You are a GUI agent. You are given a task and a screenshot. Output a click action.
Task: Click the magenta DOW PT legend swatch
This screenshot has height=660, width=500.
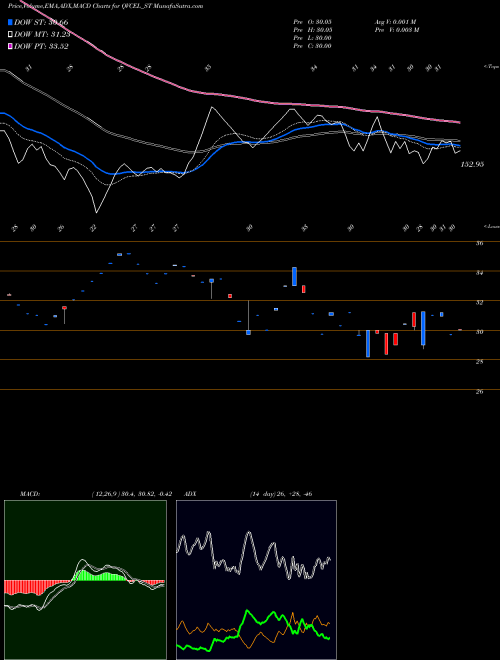(11, 46)
